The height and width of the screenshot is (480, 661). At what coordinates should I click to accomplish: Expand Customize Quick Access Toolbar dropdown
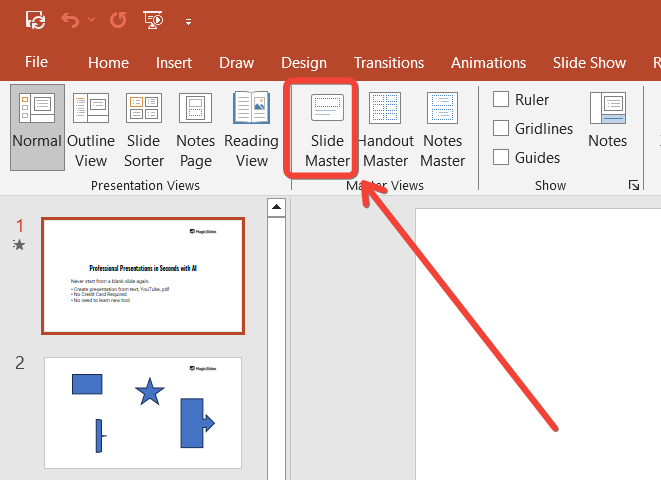click(x=188, y=20)
